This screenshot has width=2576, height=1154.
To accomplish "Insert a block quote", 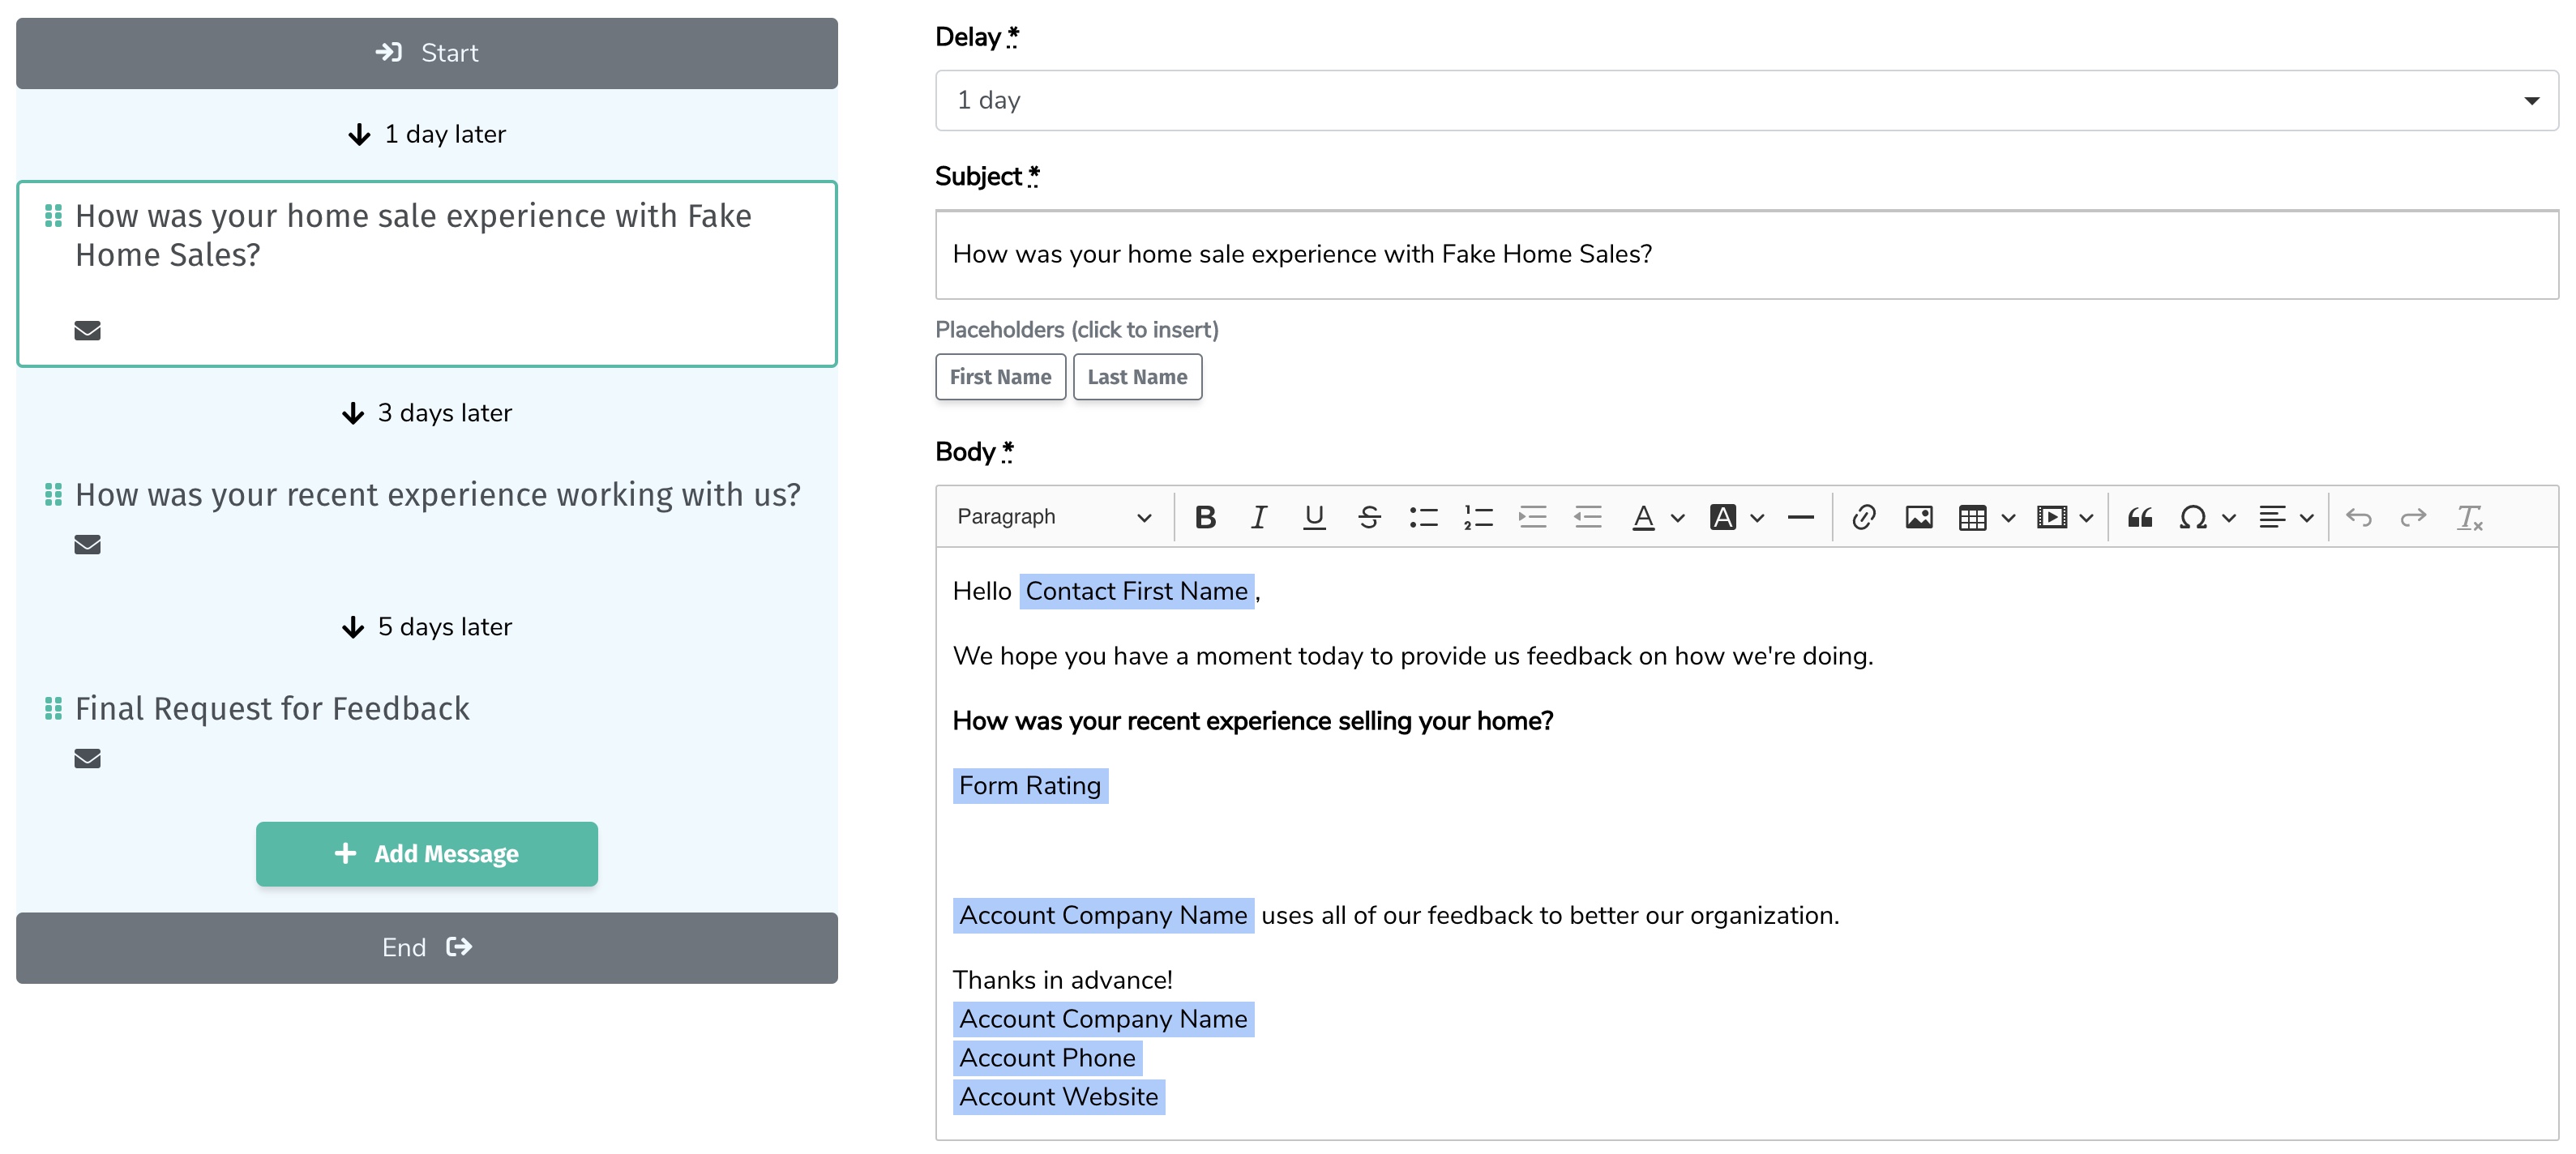I will (2139, 517).
